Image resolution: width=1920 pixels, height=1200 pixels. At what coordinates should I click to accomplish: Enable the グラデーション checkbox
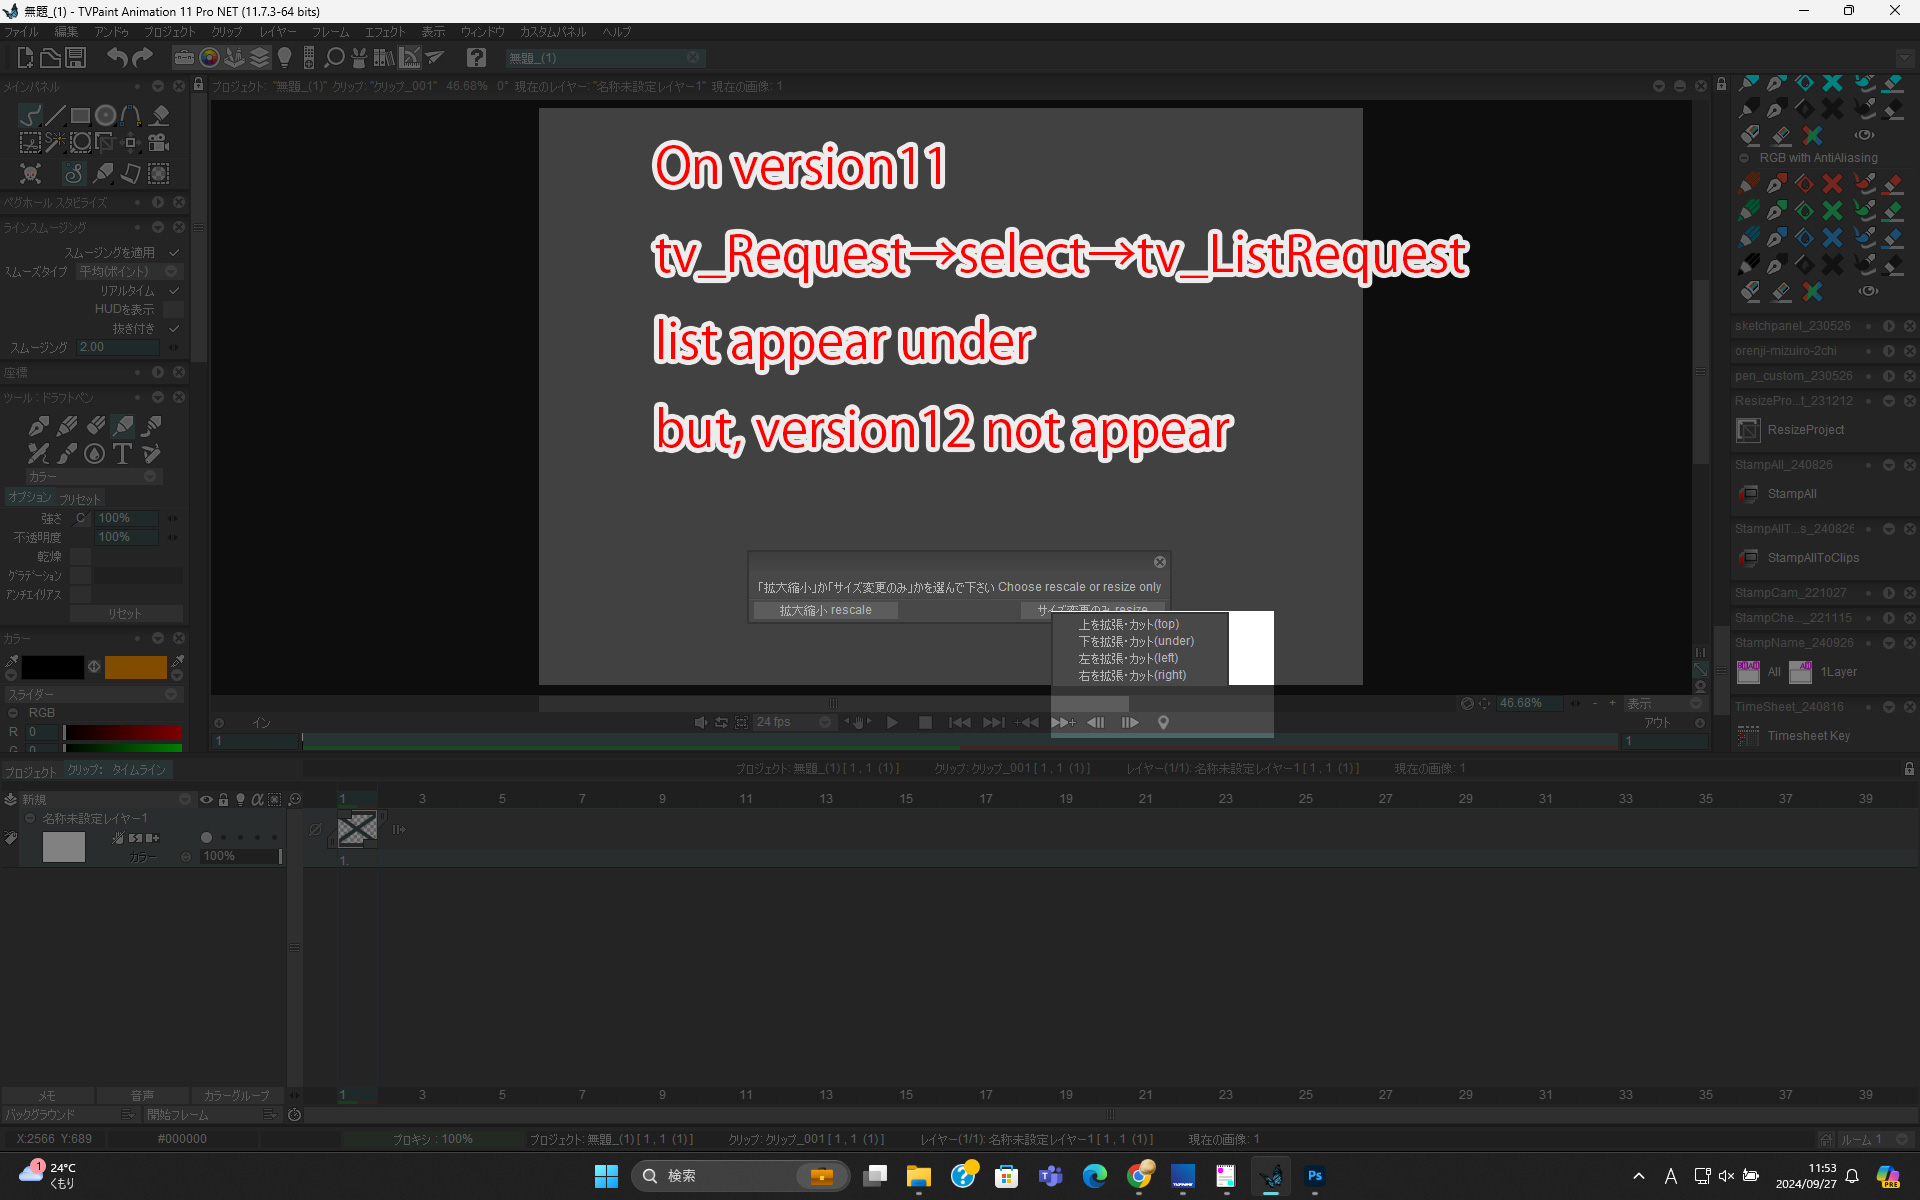[x=81, y=575]
